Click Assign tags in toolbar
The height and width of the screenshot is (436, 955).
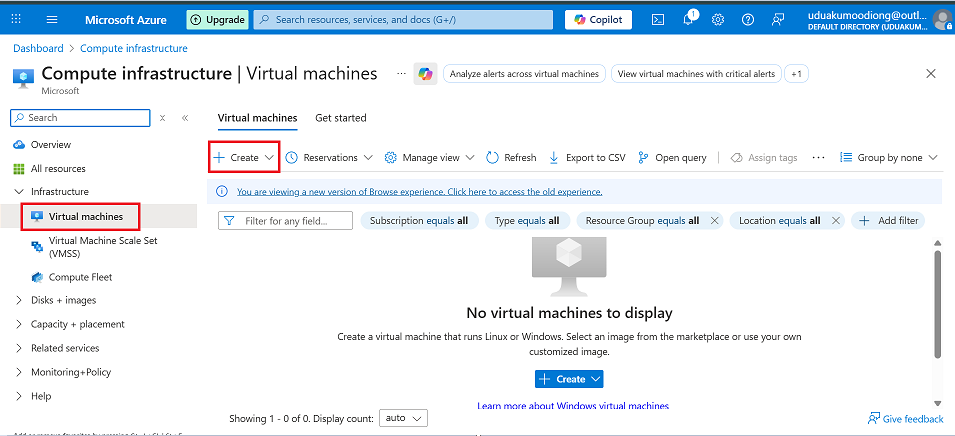click(x=764, y=158)
